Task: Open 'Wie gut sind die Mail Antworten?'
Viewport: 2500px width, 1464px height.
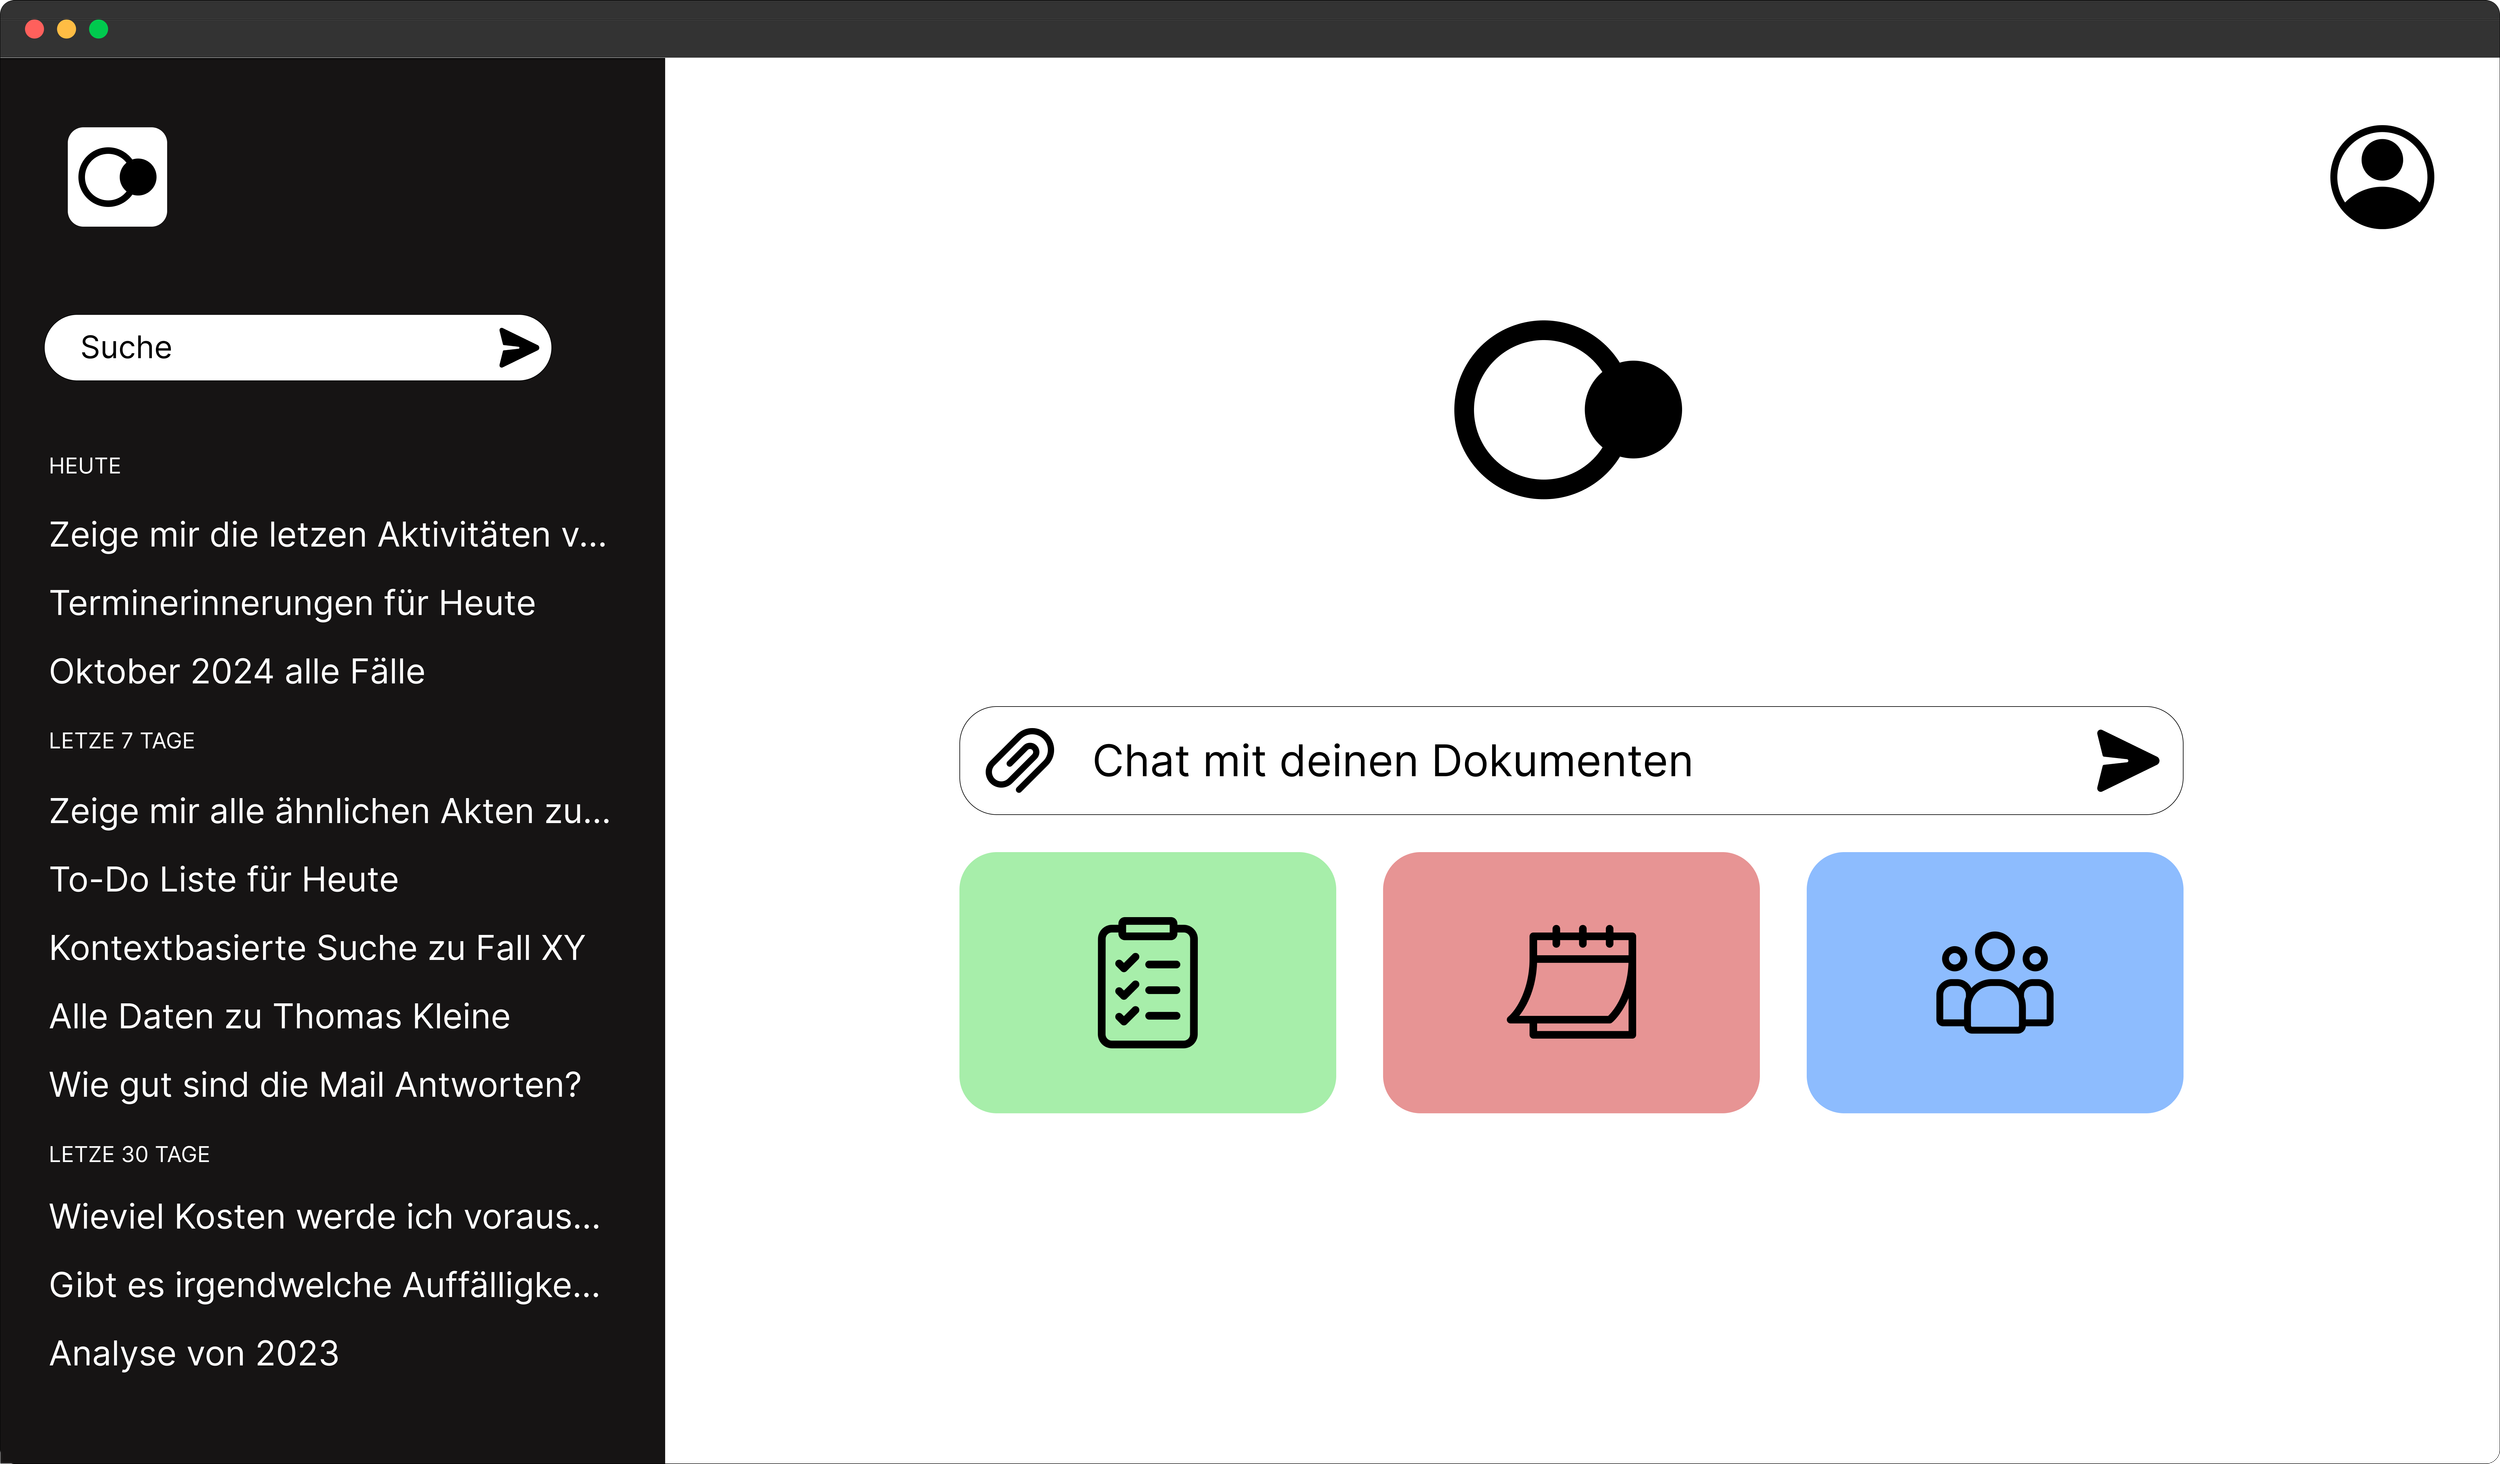Action: pyautogui.click(x=315, y=1085)
